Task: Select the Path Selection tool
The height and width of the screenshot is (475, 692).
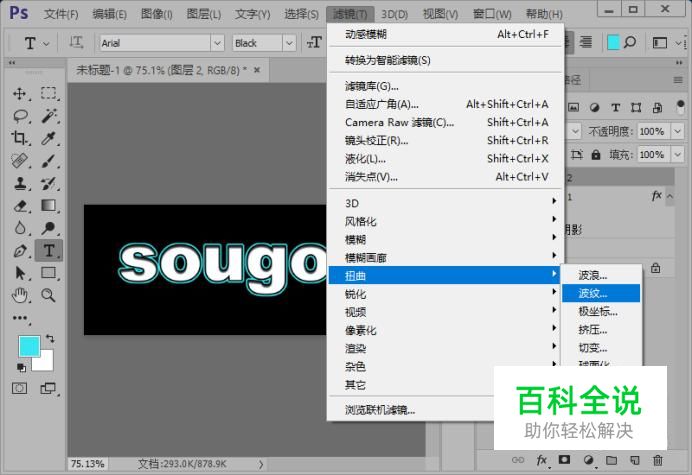Action: 20,273
